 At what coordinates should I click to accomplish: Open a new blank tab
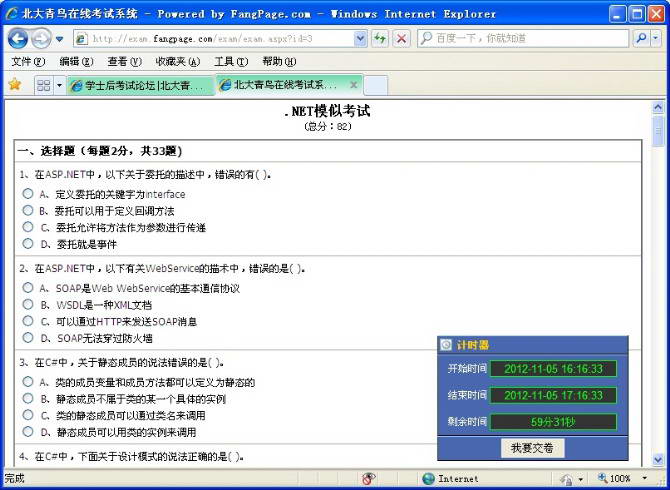click(376, 85)
